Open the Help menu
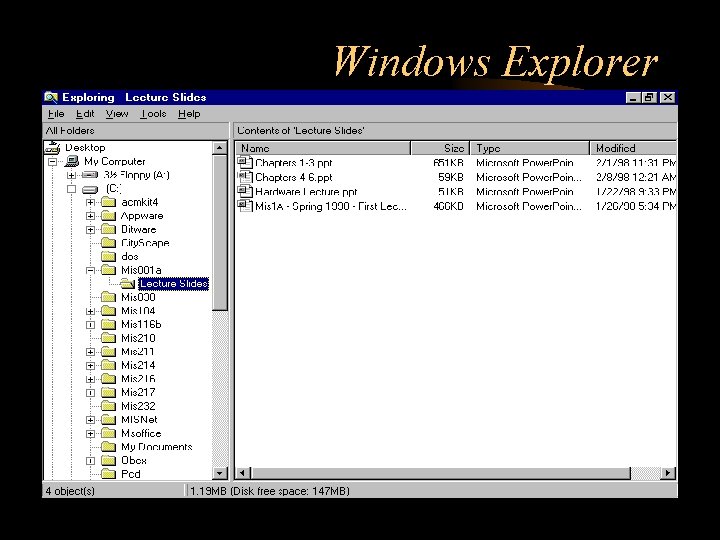The width and height of the screenshot is (720, 540). pos(189,114)
